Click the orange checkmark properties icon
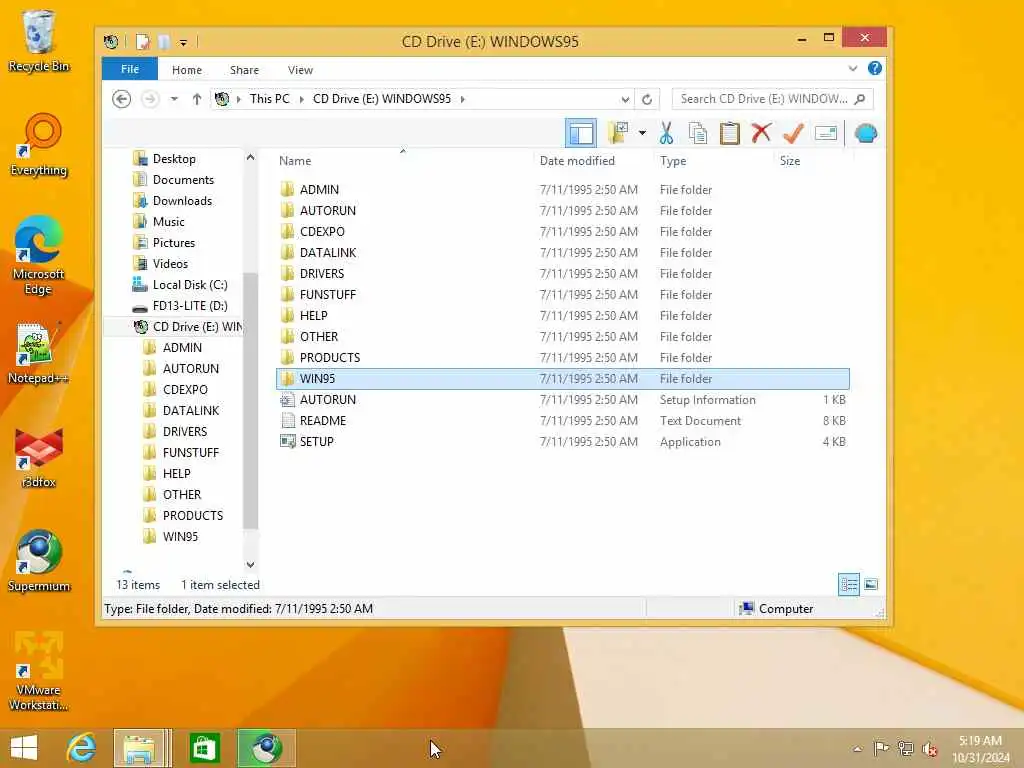 [793, 133]
